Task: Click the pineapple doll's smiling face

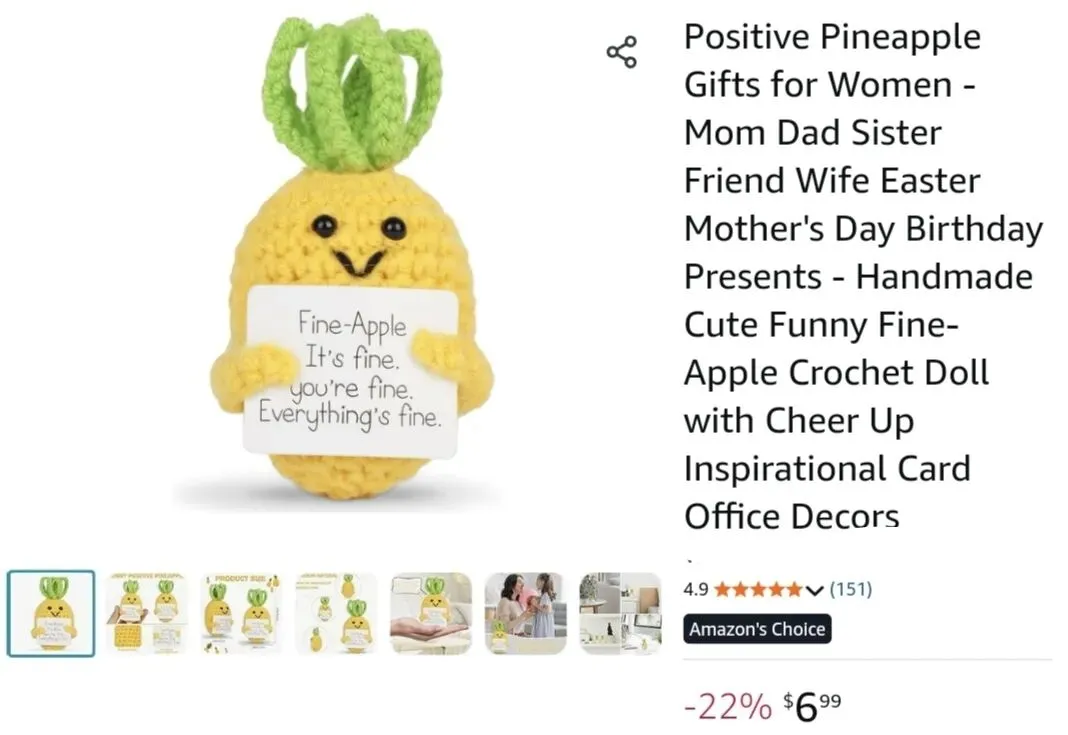Action: click(360, 244)
